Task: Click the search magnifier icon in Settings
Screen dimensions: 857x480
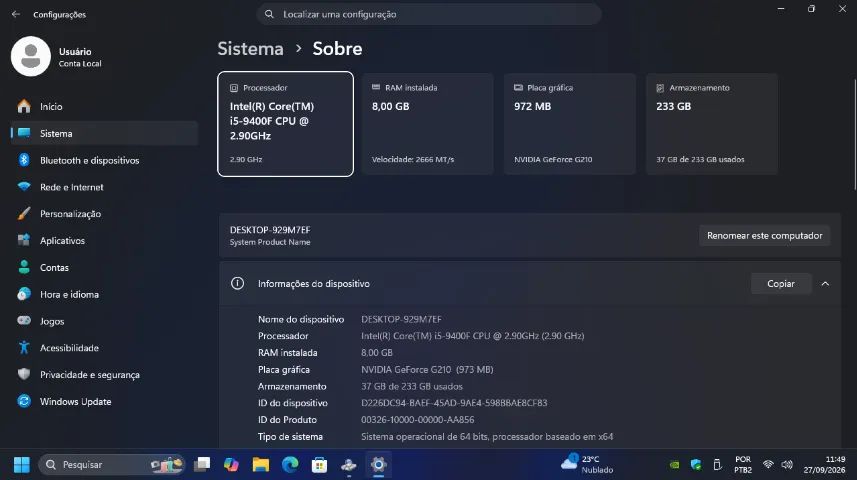Action: point(269,14)
